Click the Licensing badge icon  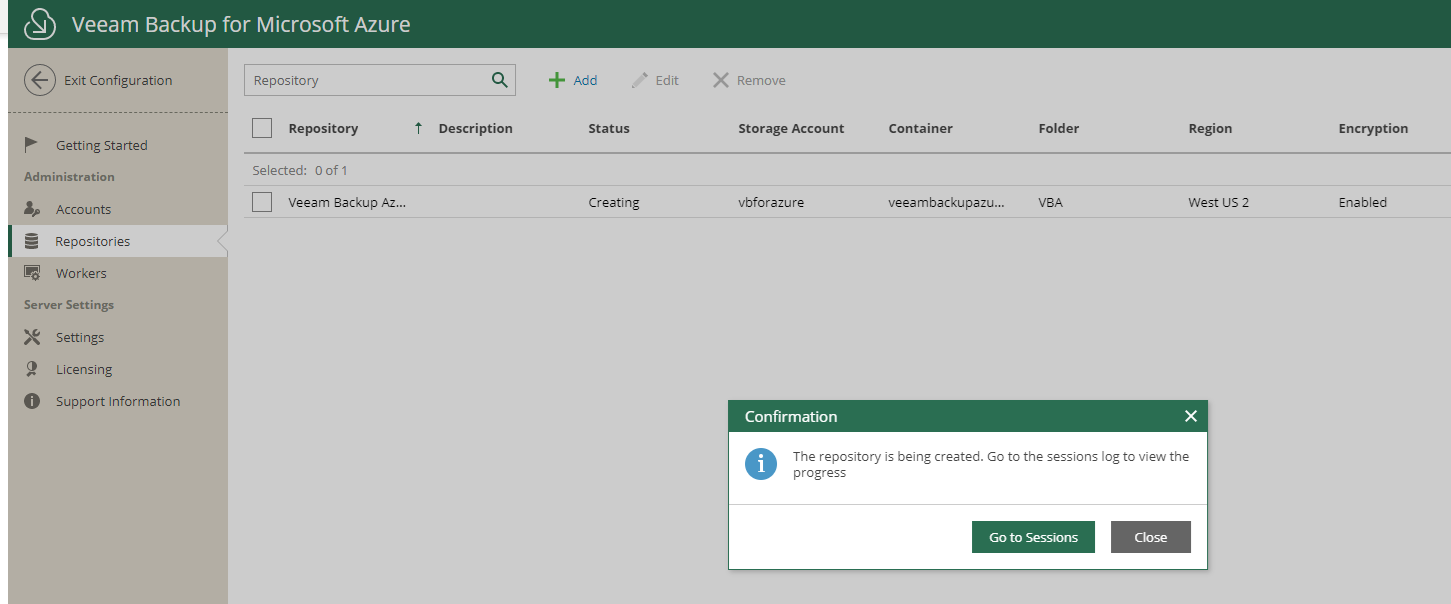click(x=32, y=369)
